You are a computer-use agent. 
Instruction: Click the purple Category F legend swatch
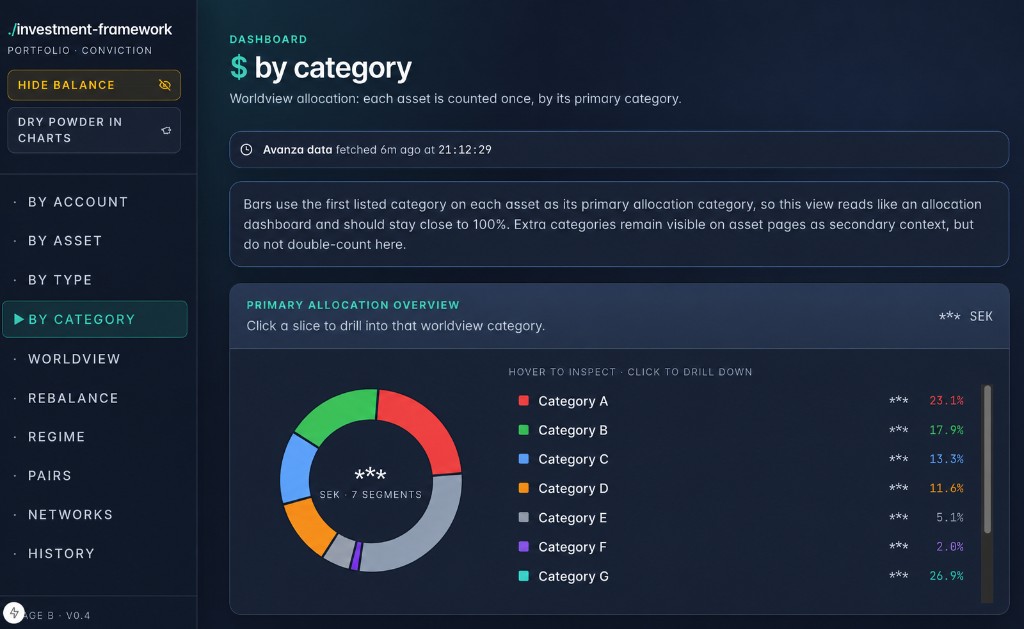pyautogui.click(x=523, y=546)
